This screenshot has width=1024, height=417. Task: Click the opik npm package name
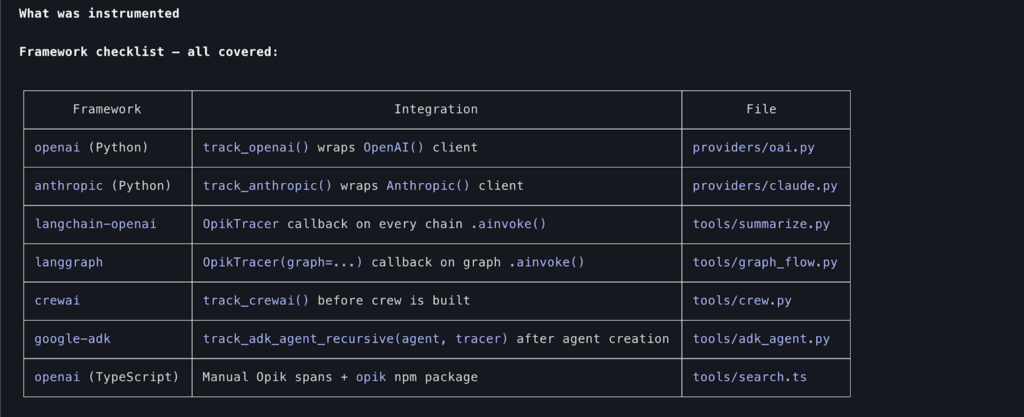(371, 377)
